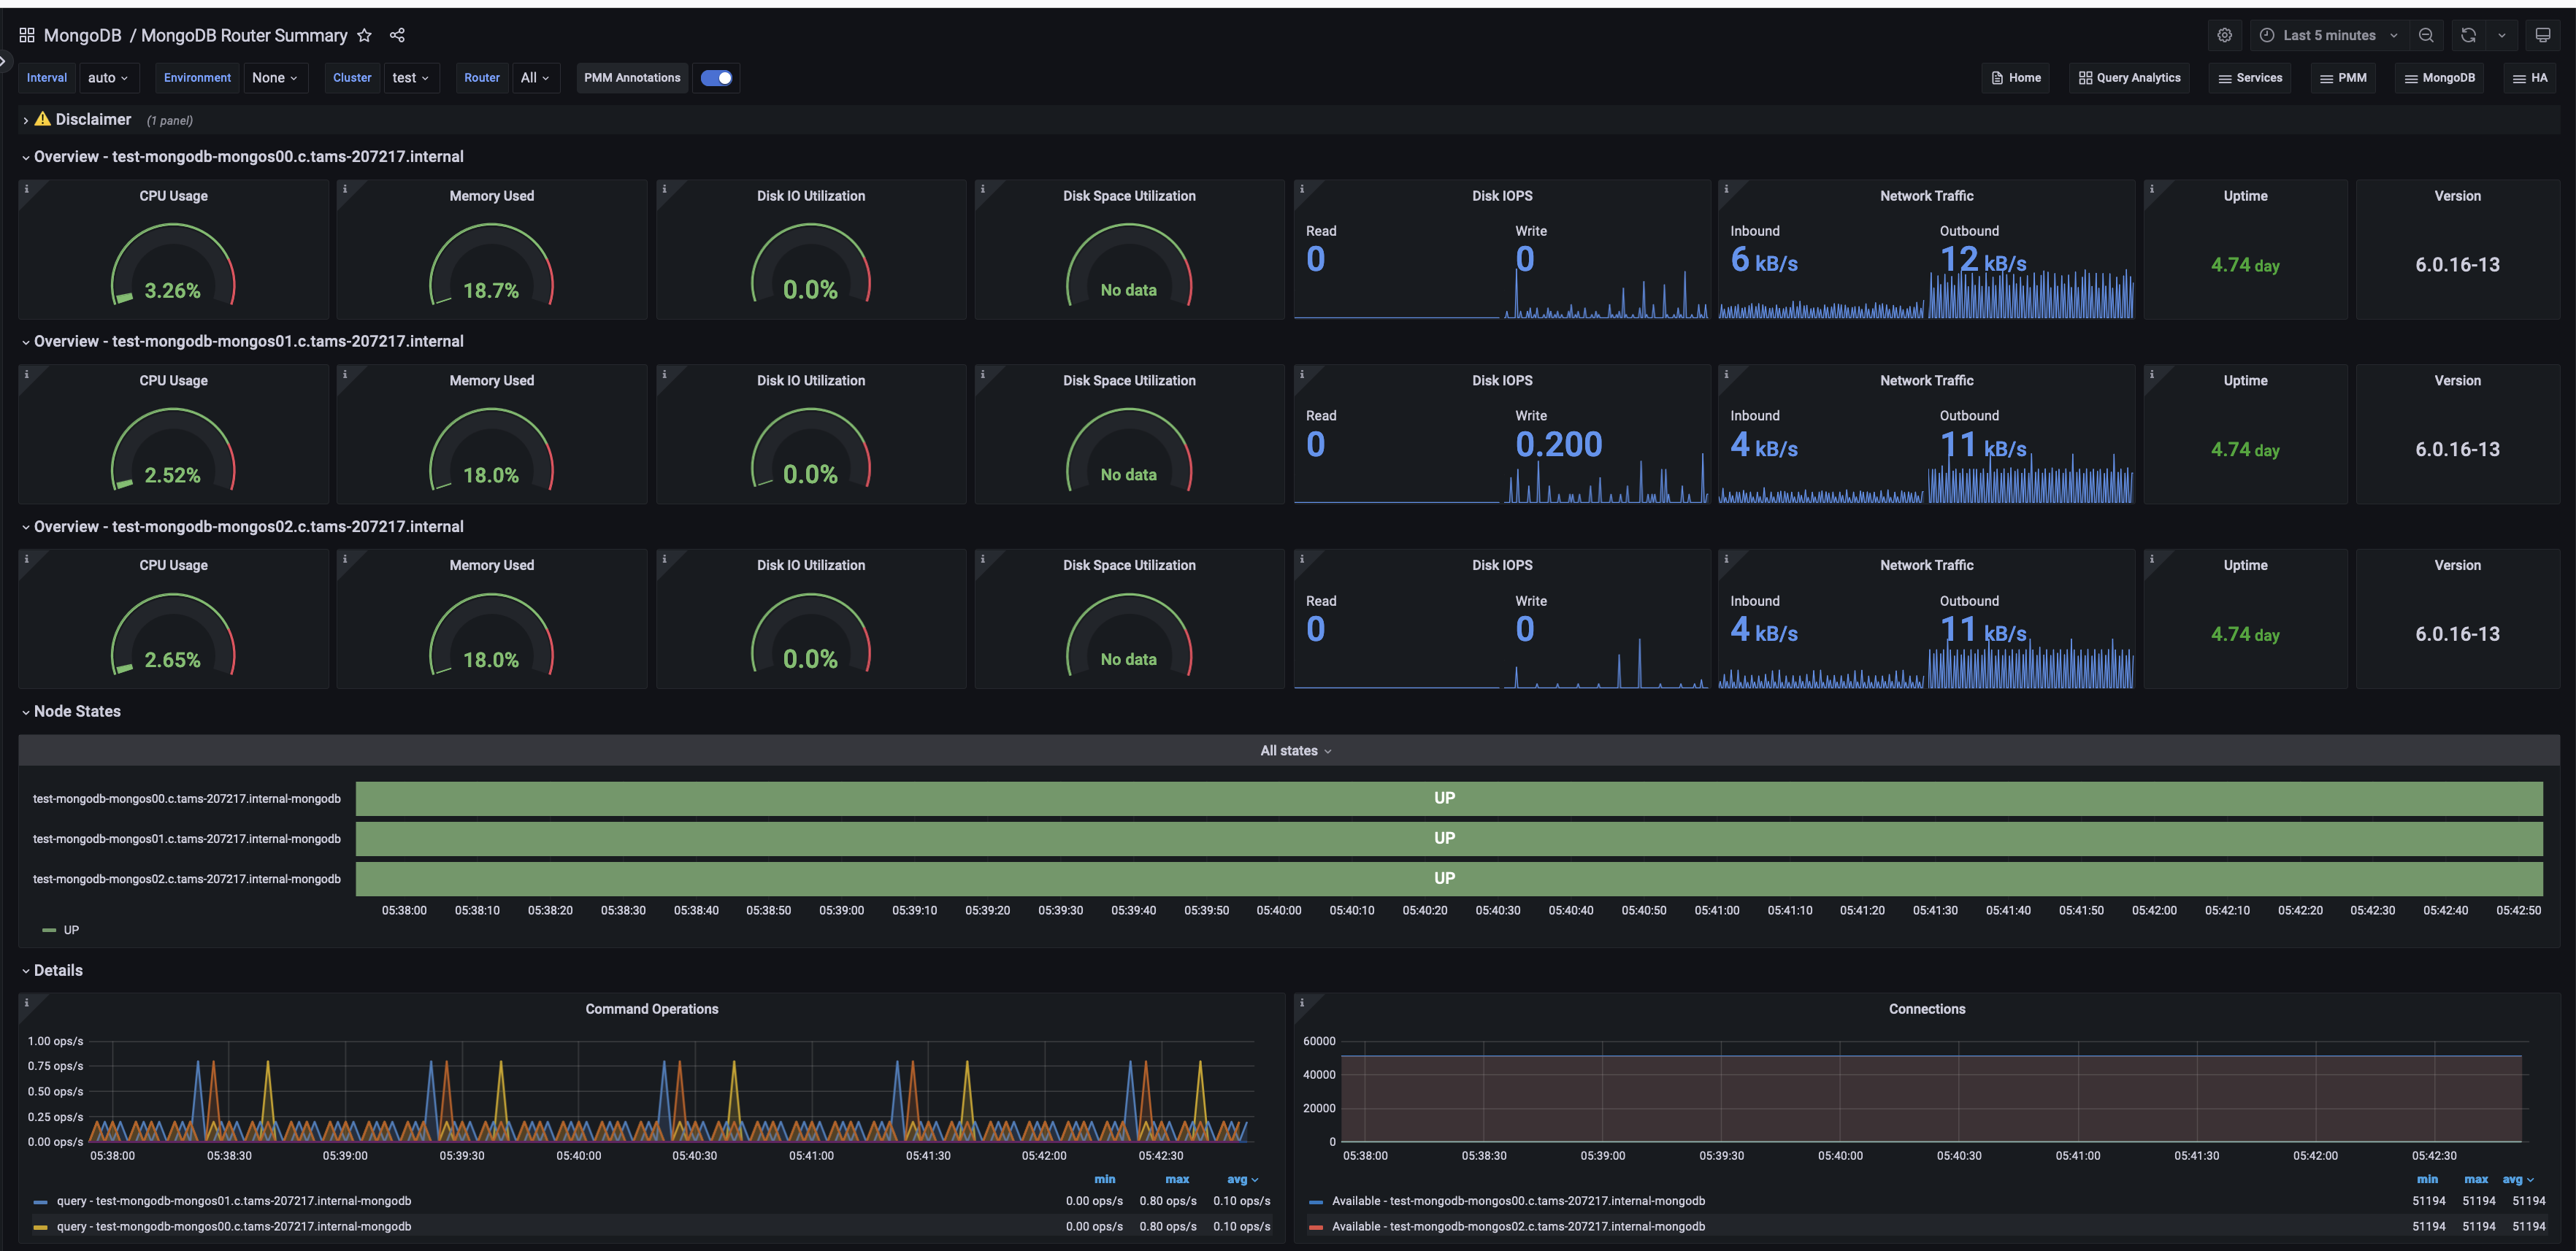The height and width of the screenshot is (1251, 2576).
Task: Open dashboard settings gear
Action: pos(2224,35)
